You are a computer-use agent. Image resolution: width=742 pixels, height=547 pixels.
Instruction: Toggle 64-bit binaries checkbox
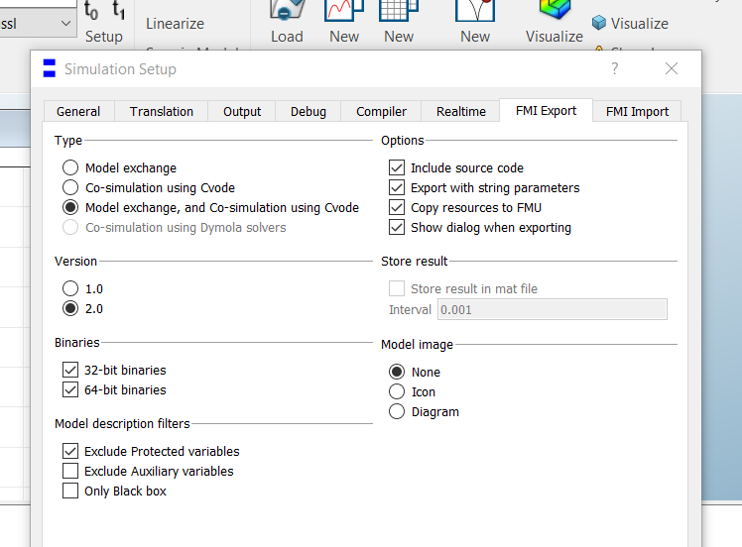coord(70,390)
